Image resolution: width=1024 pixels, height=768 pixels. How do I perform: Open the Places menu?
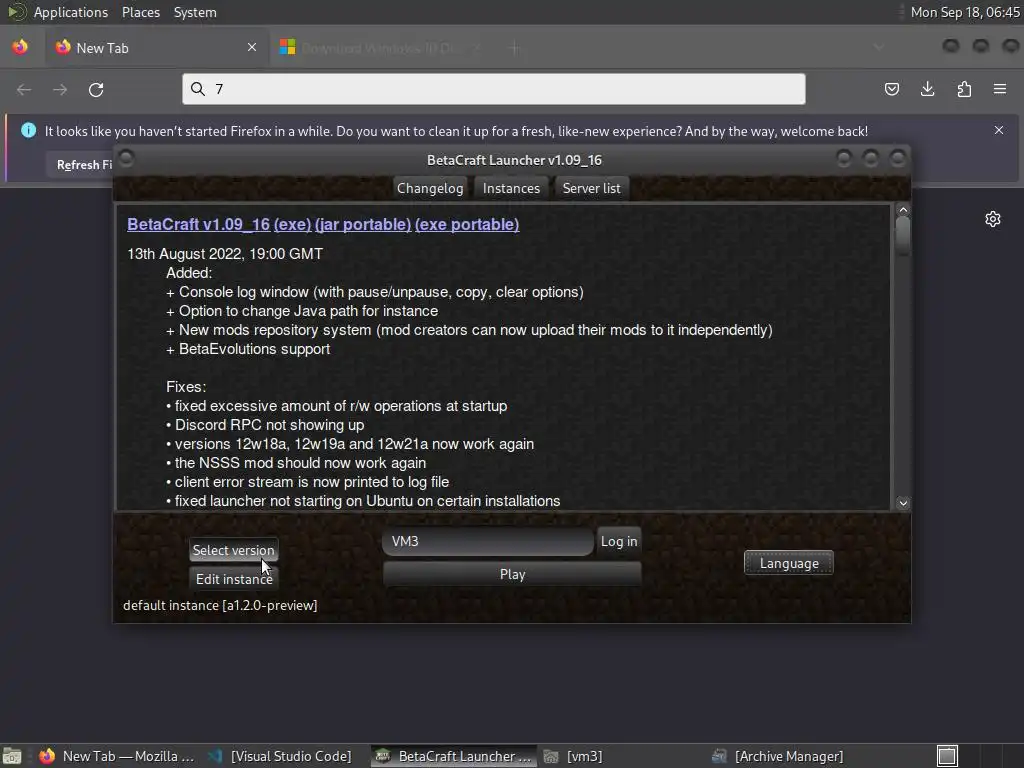pos(140,12)
